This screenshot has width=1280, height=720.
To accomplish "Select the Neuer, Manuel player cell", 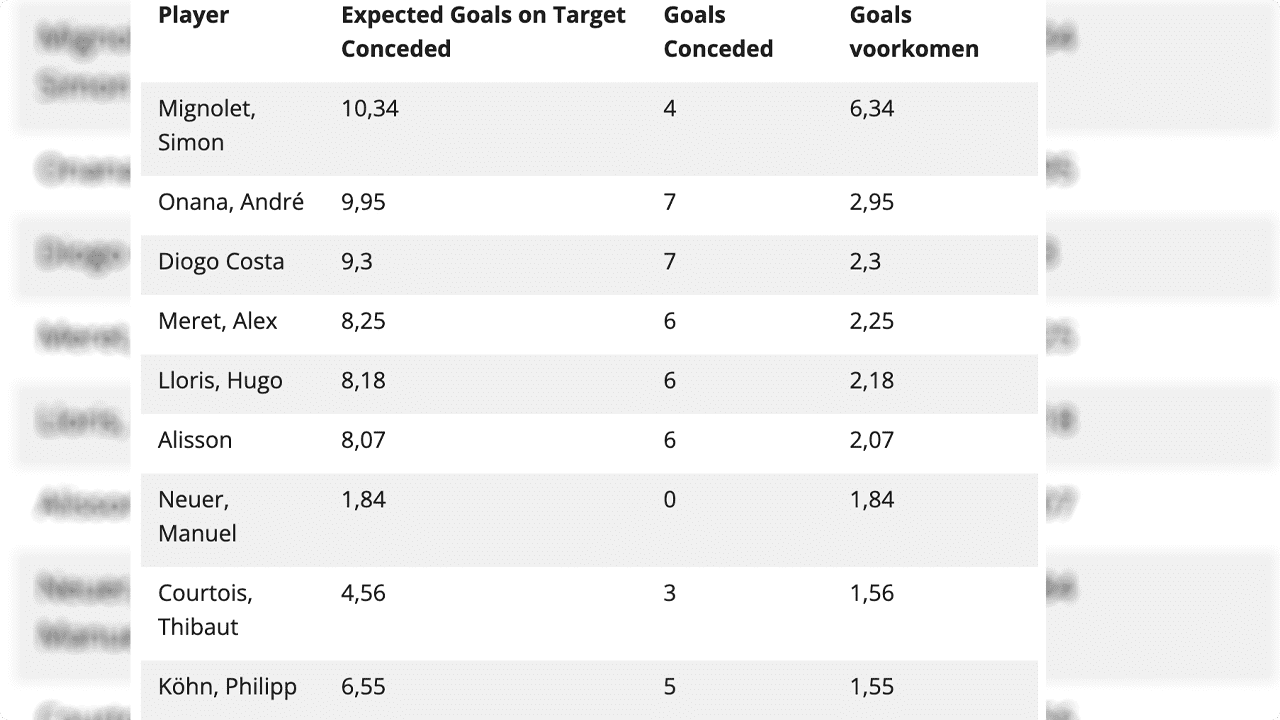I will (x=197, y=516).
